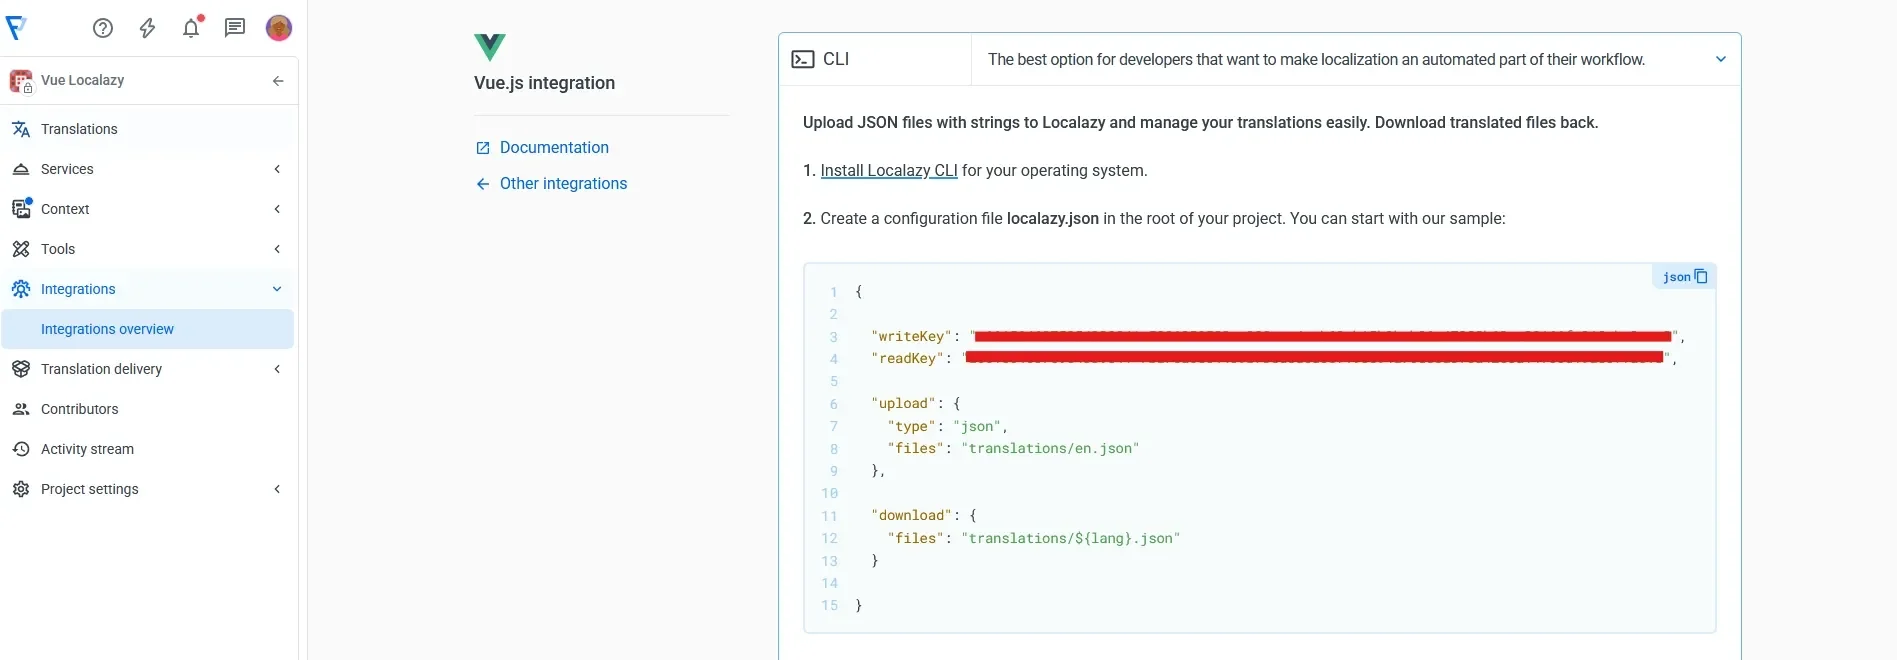Open the Services menu label
The image size is (1897, 660).
click(67, 169)
